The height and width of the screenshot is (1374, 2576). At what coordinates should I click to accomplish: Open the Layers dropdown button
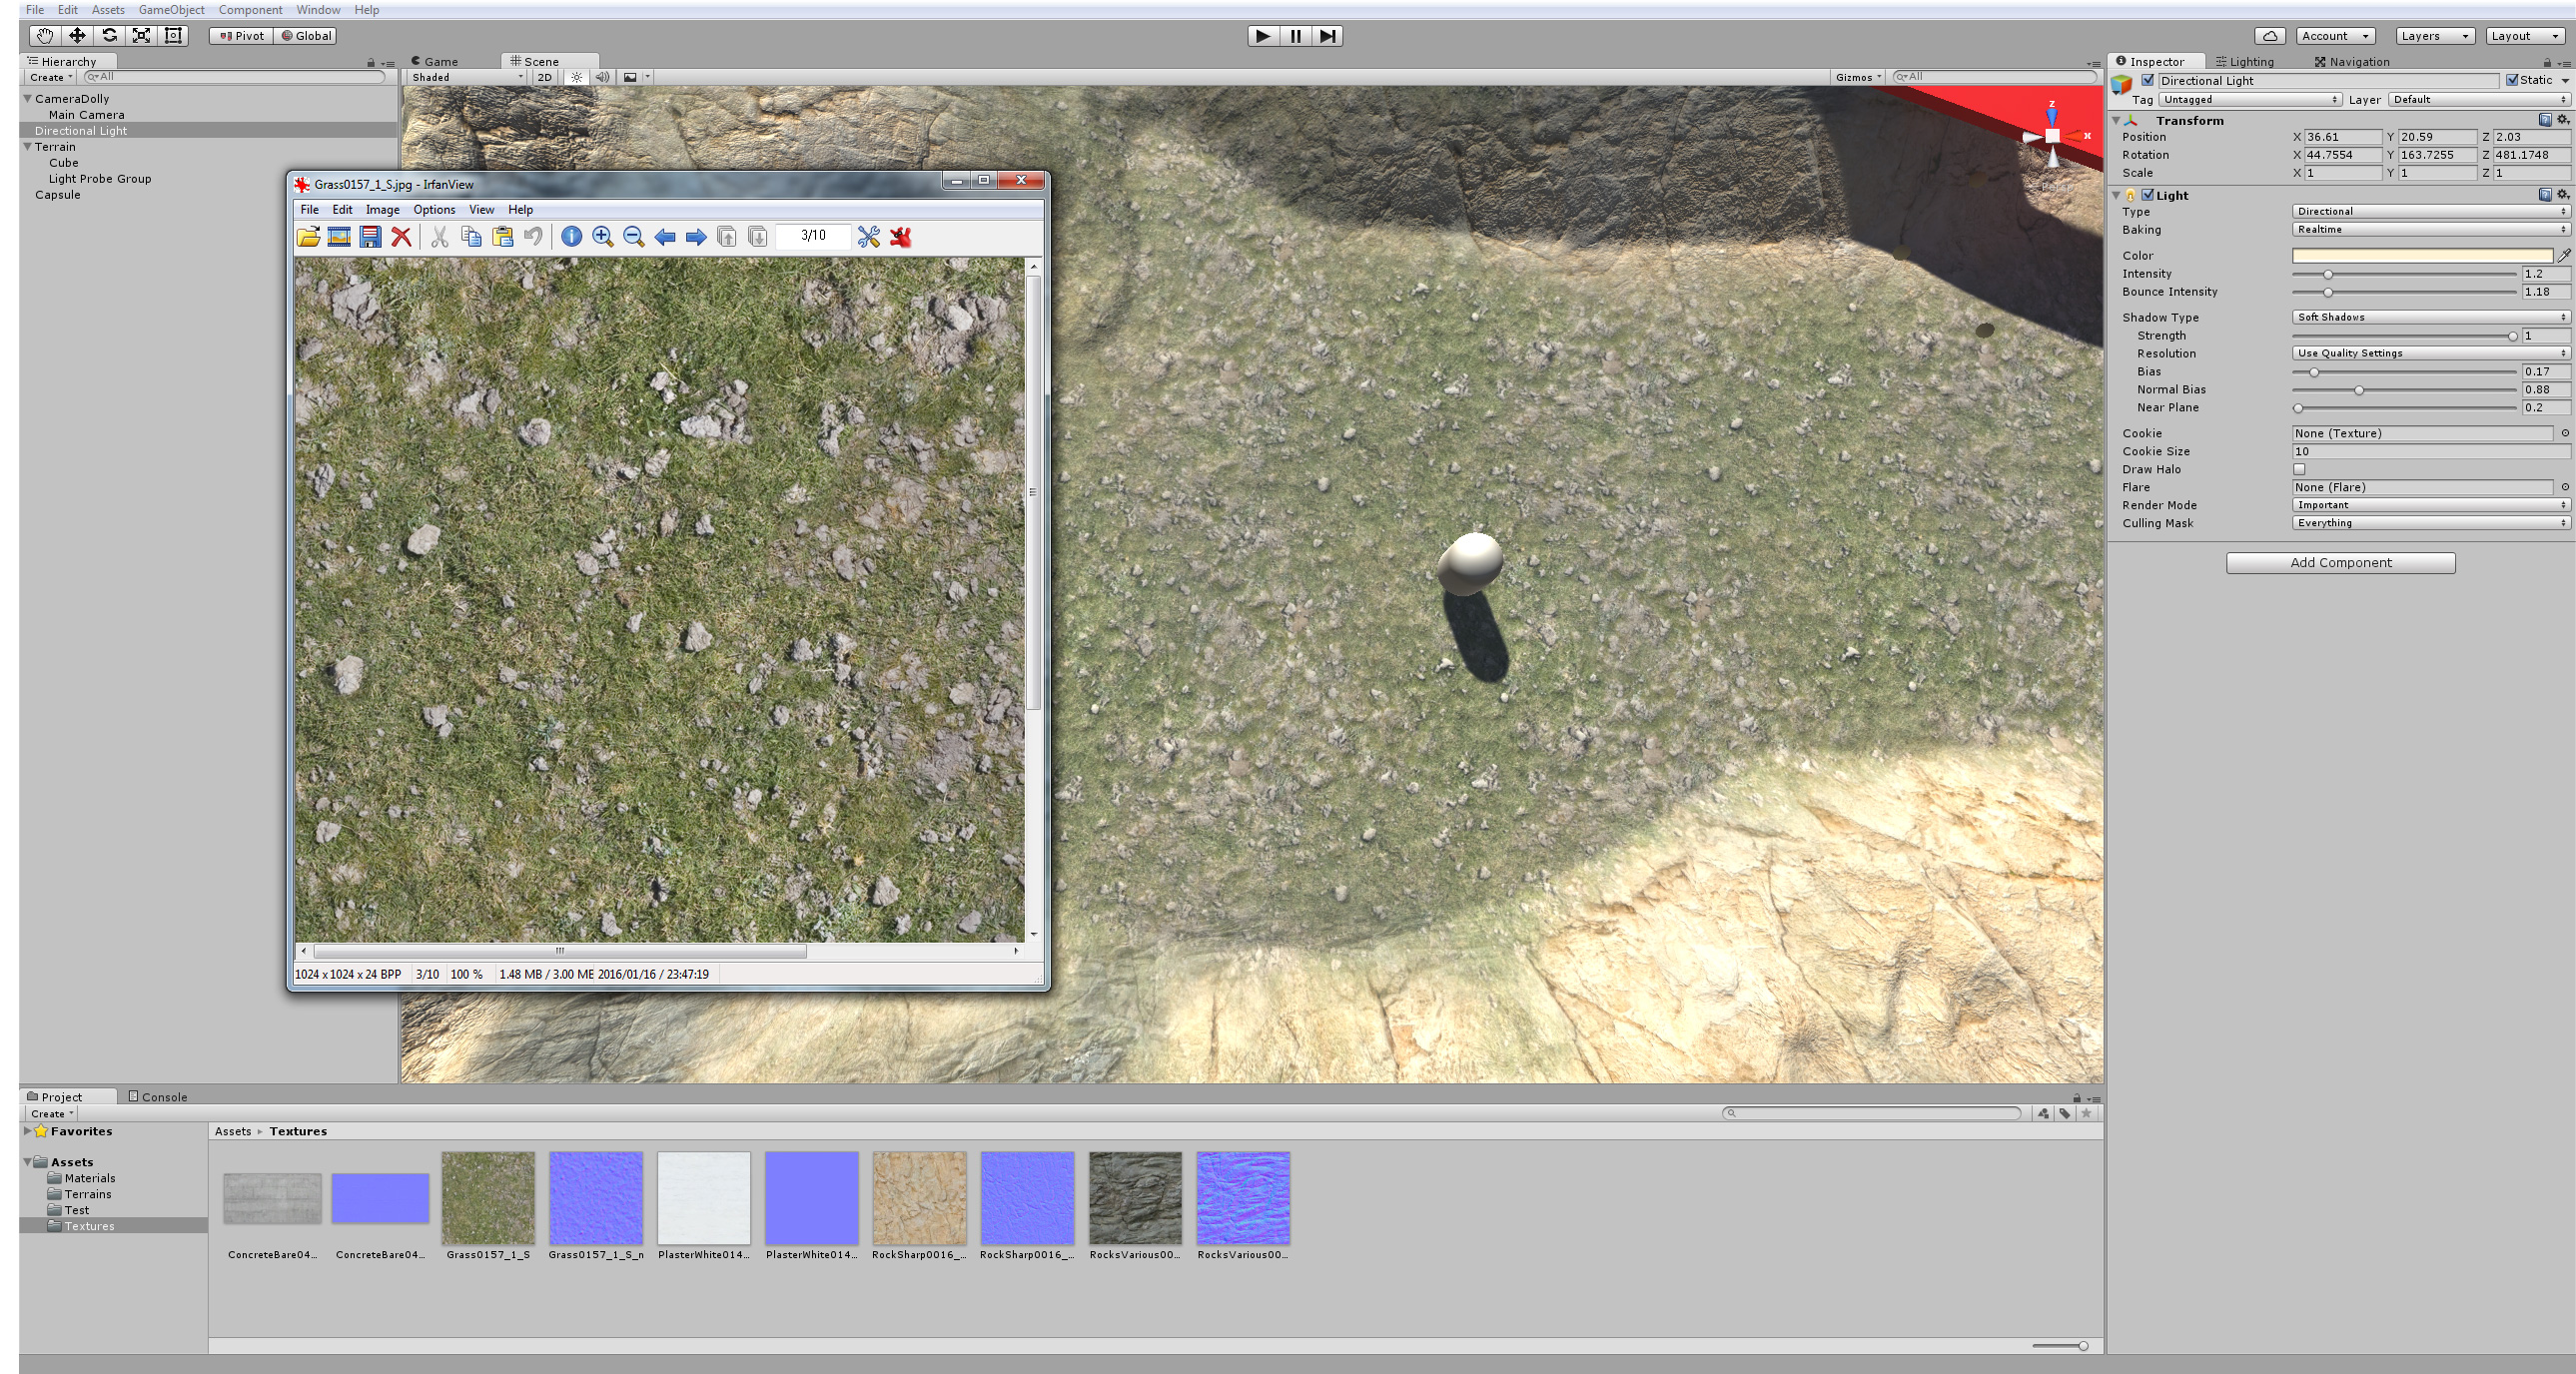pos(2435,36)
